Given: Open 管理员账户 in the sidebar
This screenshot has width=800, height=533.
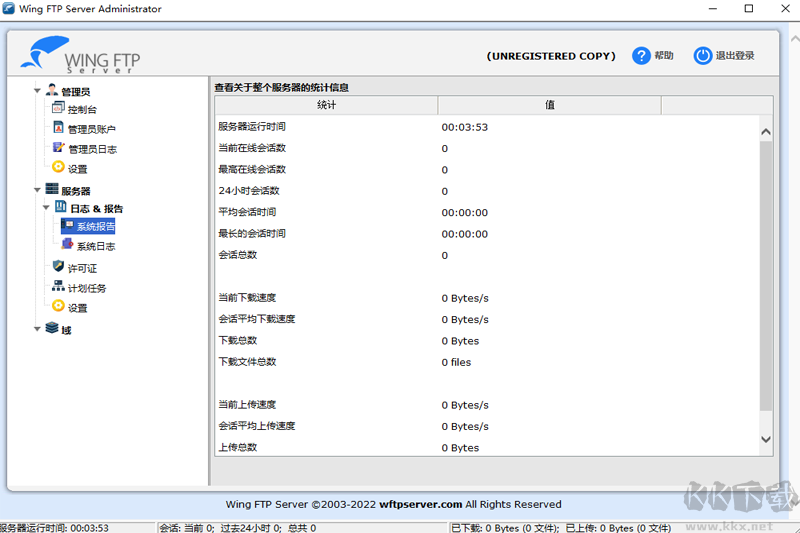Looking at the screenshot, I should pyautogui.click(x=92, y=130).
